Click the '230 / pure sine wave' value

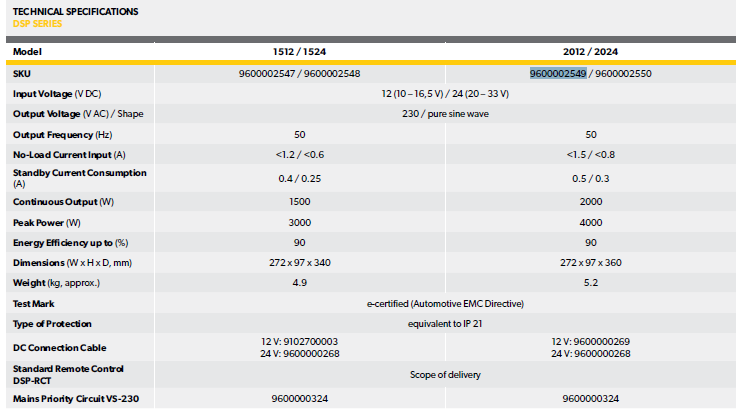pos(445,113)
